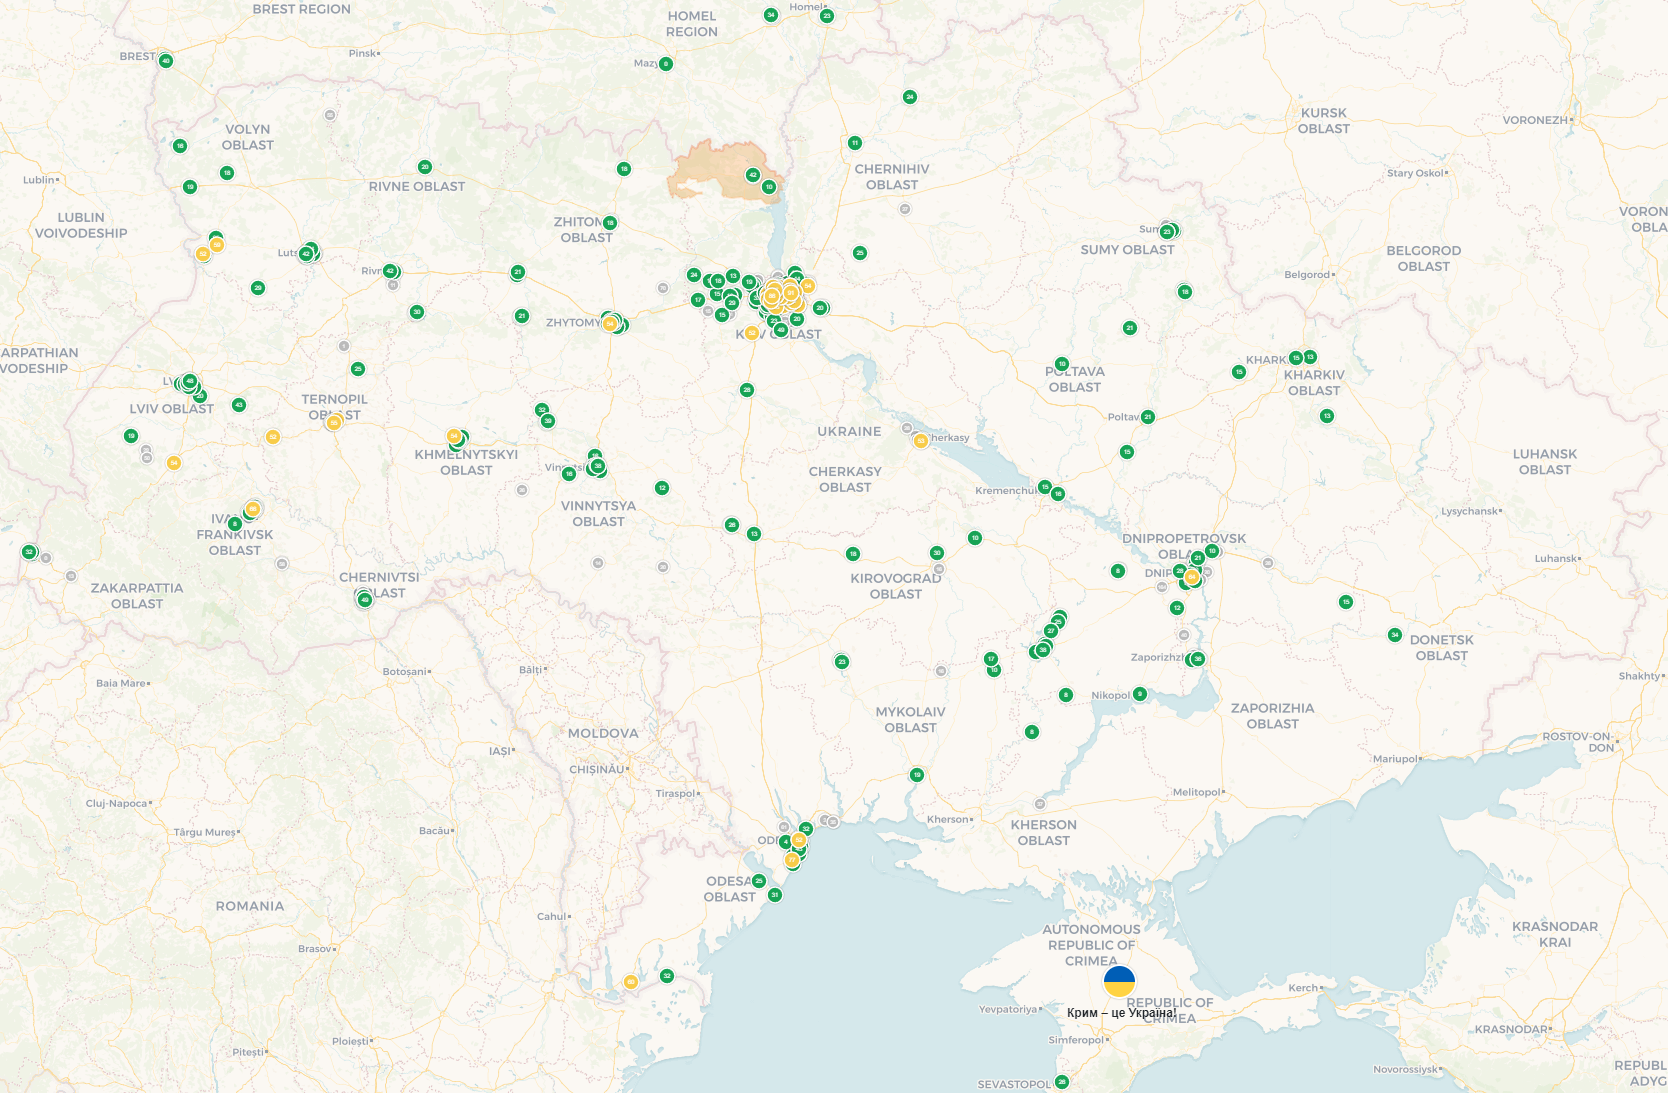
Task: Click the yellow marker on Ternopil Oblast label
Action: pos(334,423)
